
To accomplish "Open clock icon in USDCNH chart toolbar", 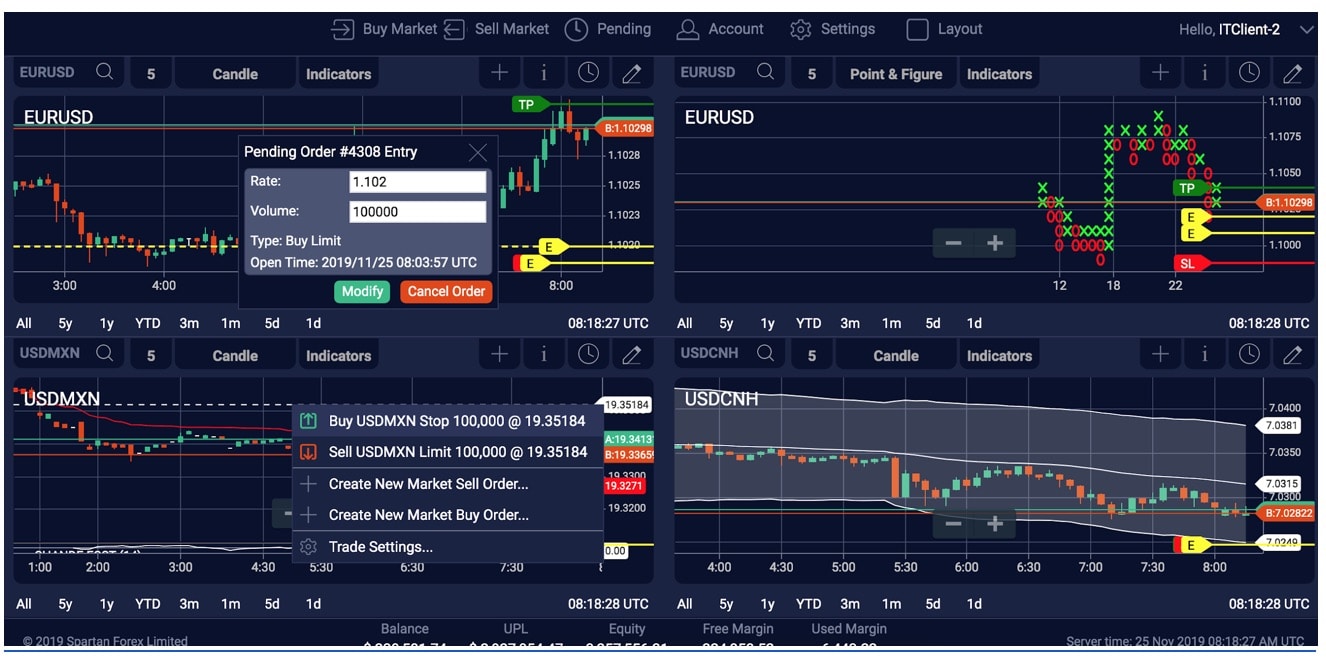I will click(1249, 354).
